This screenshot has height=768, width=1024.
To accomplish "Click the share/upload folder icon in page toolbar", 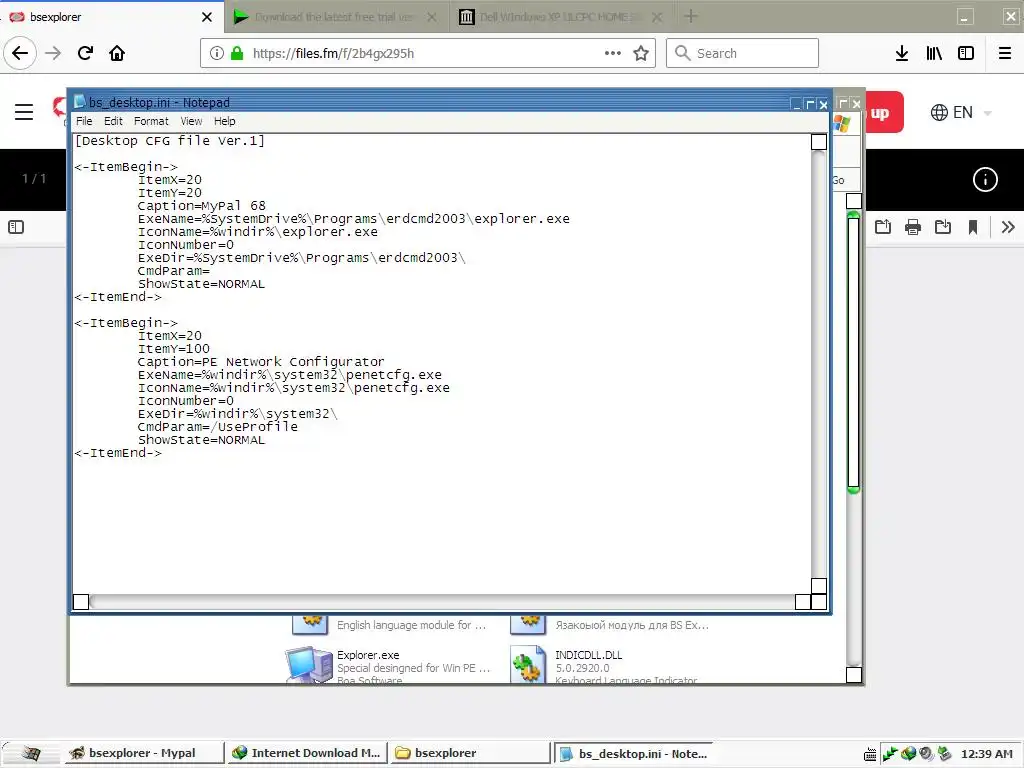I will [883, 227].
